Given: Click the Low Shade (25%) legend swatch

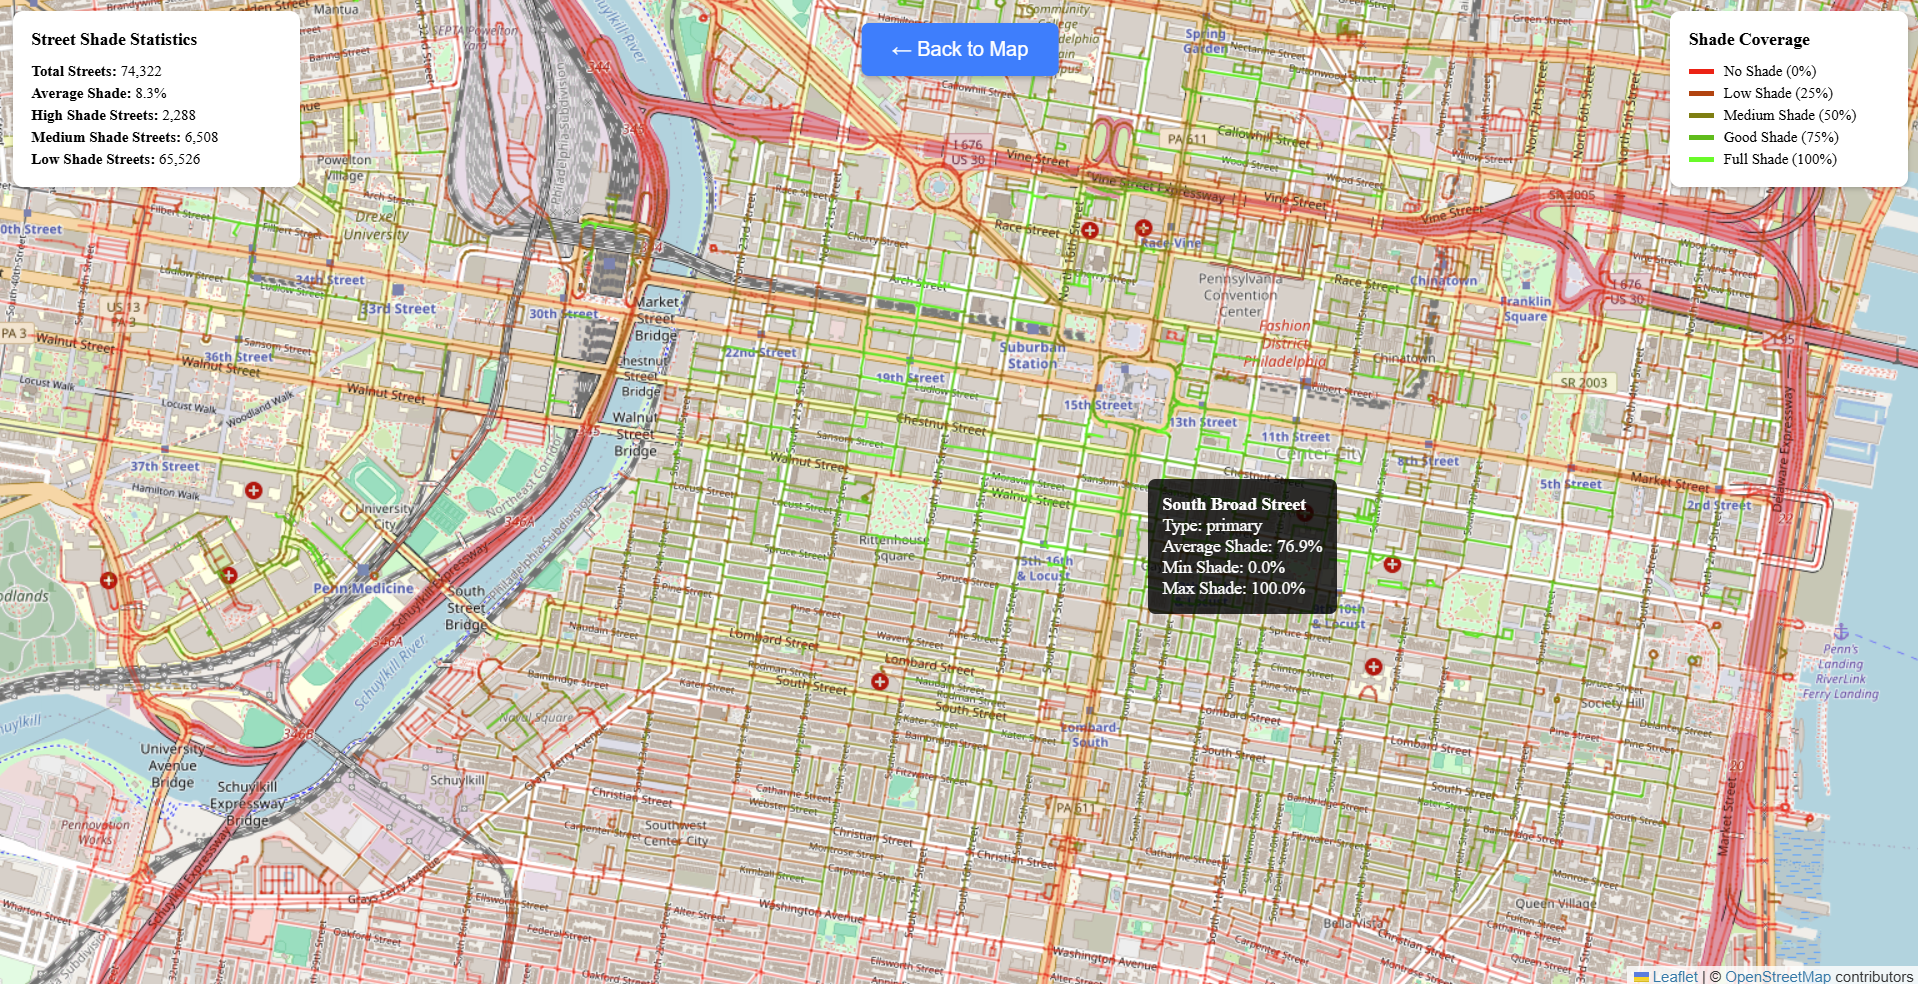Looking at the screenshot, I should (1701, 93).
